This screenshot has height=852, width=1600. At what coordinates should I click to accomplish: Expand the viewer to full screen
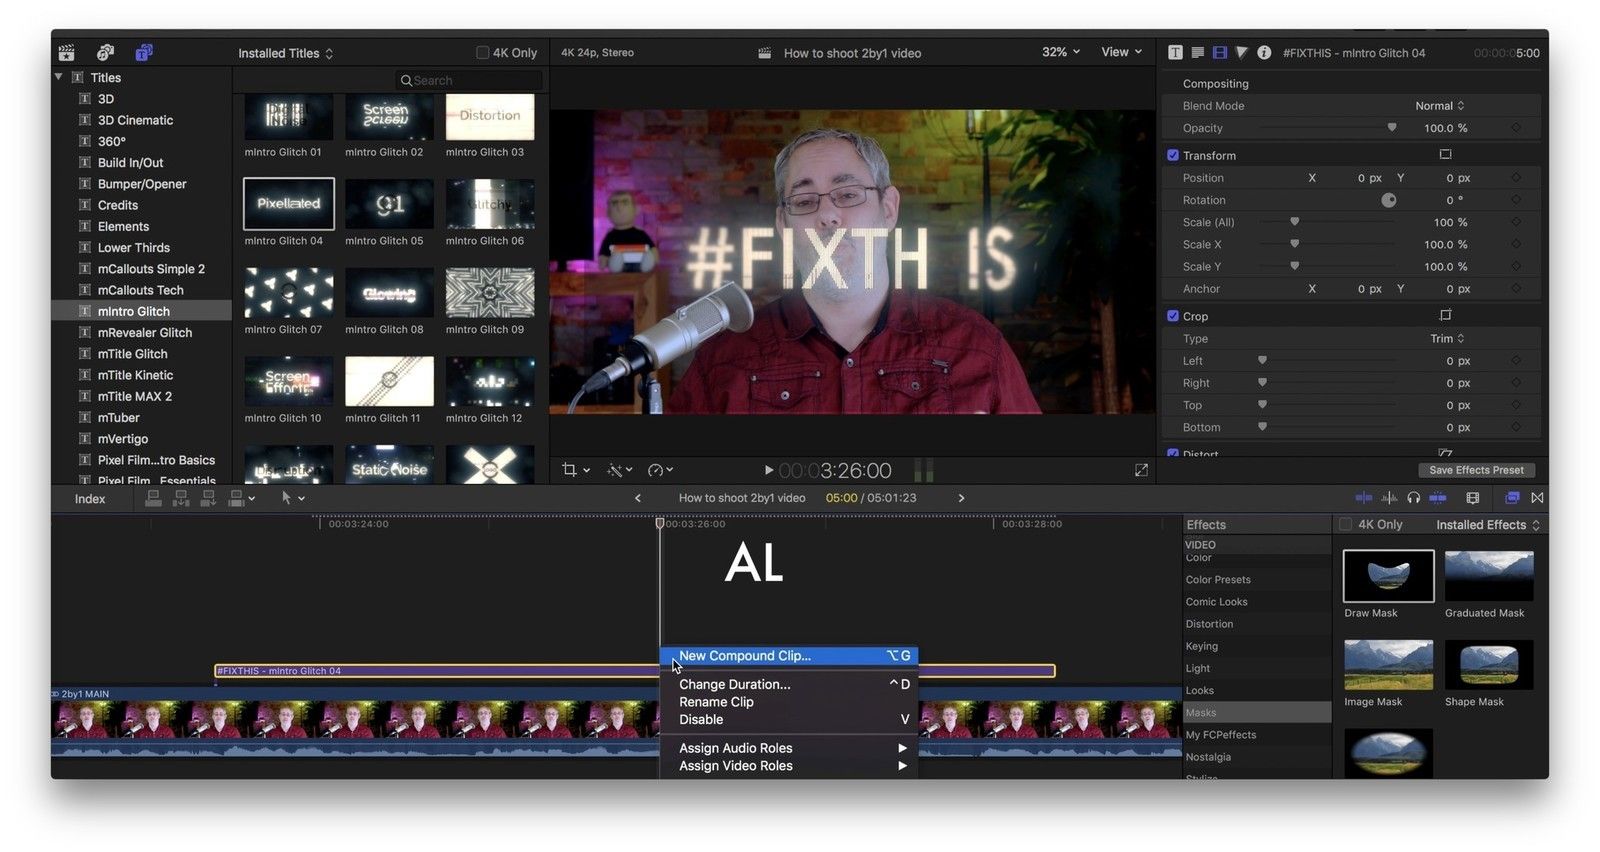(x=1141, y=470)
